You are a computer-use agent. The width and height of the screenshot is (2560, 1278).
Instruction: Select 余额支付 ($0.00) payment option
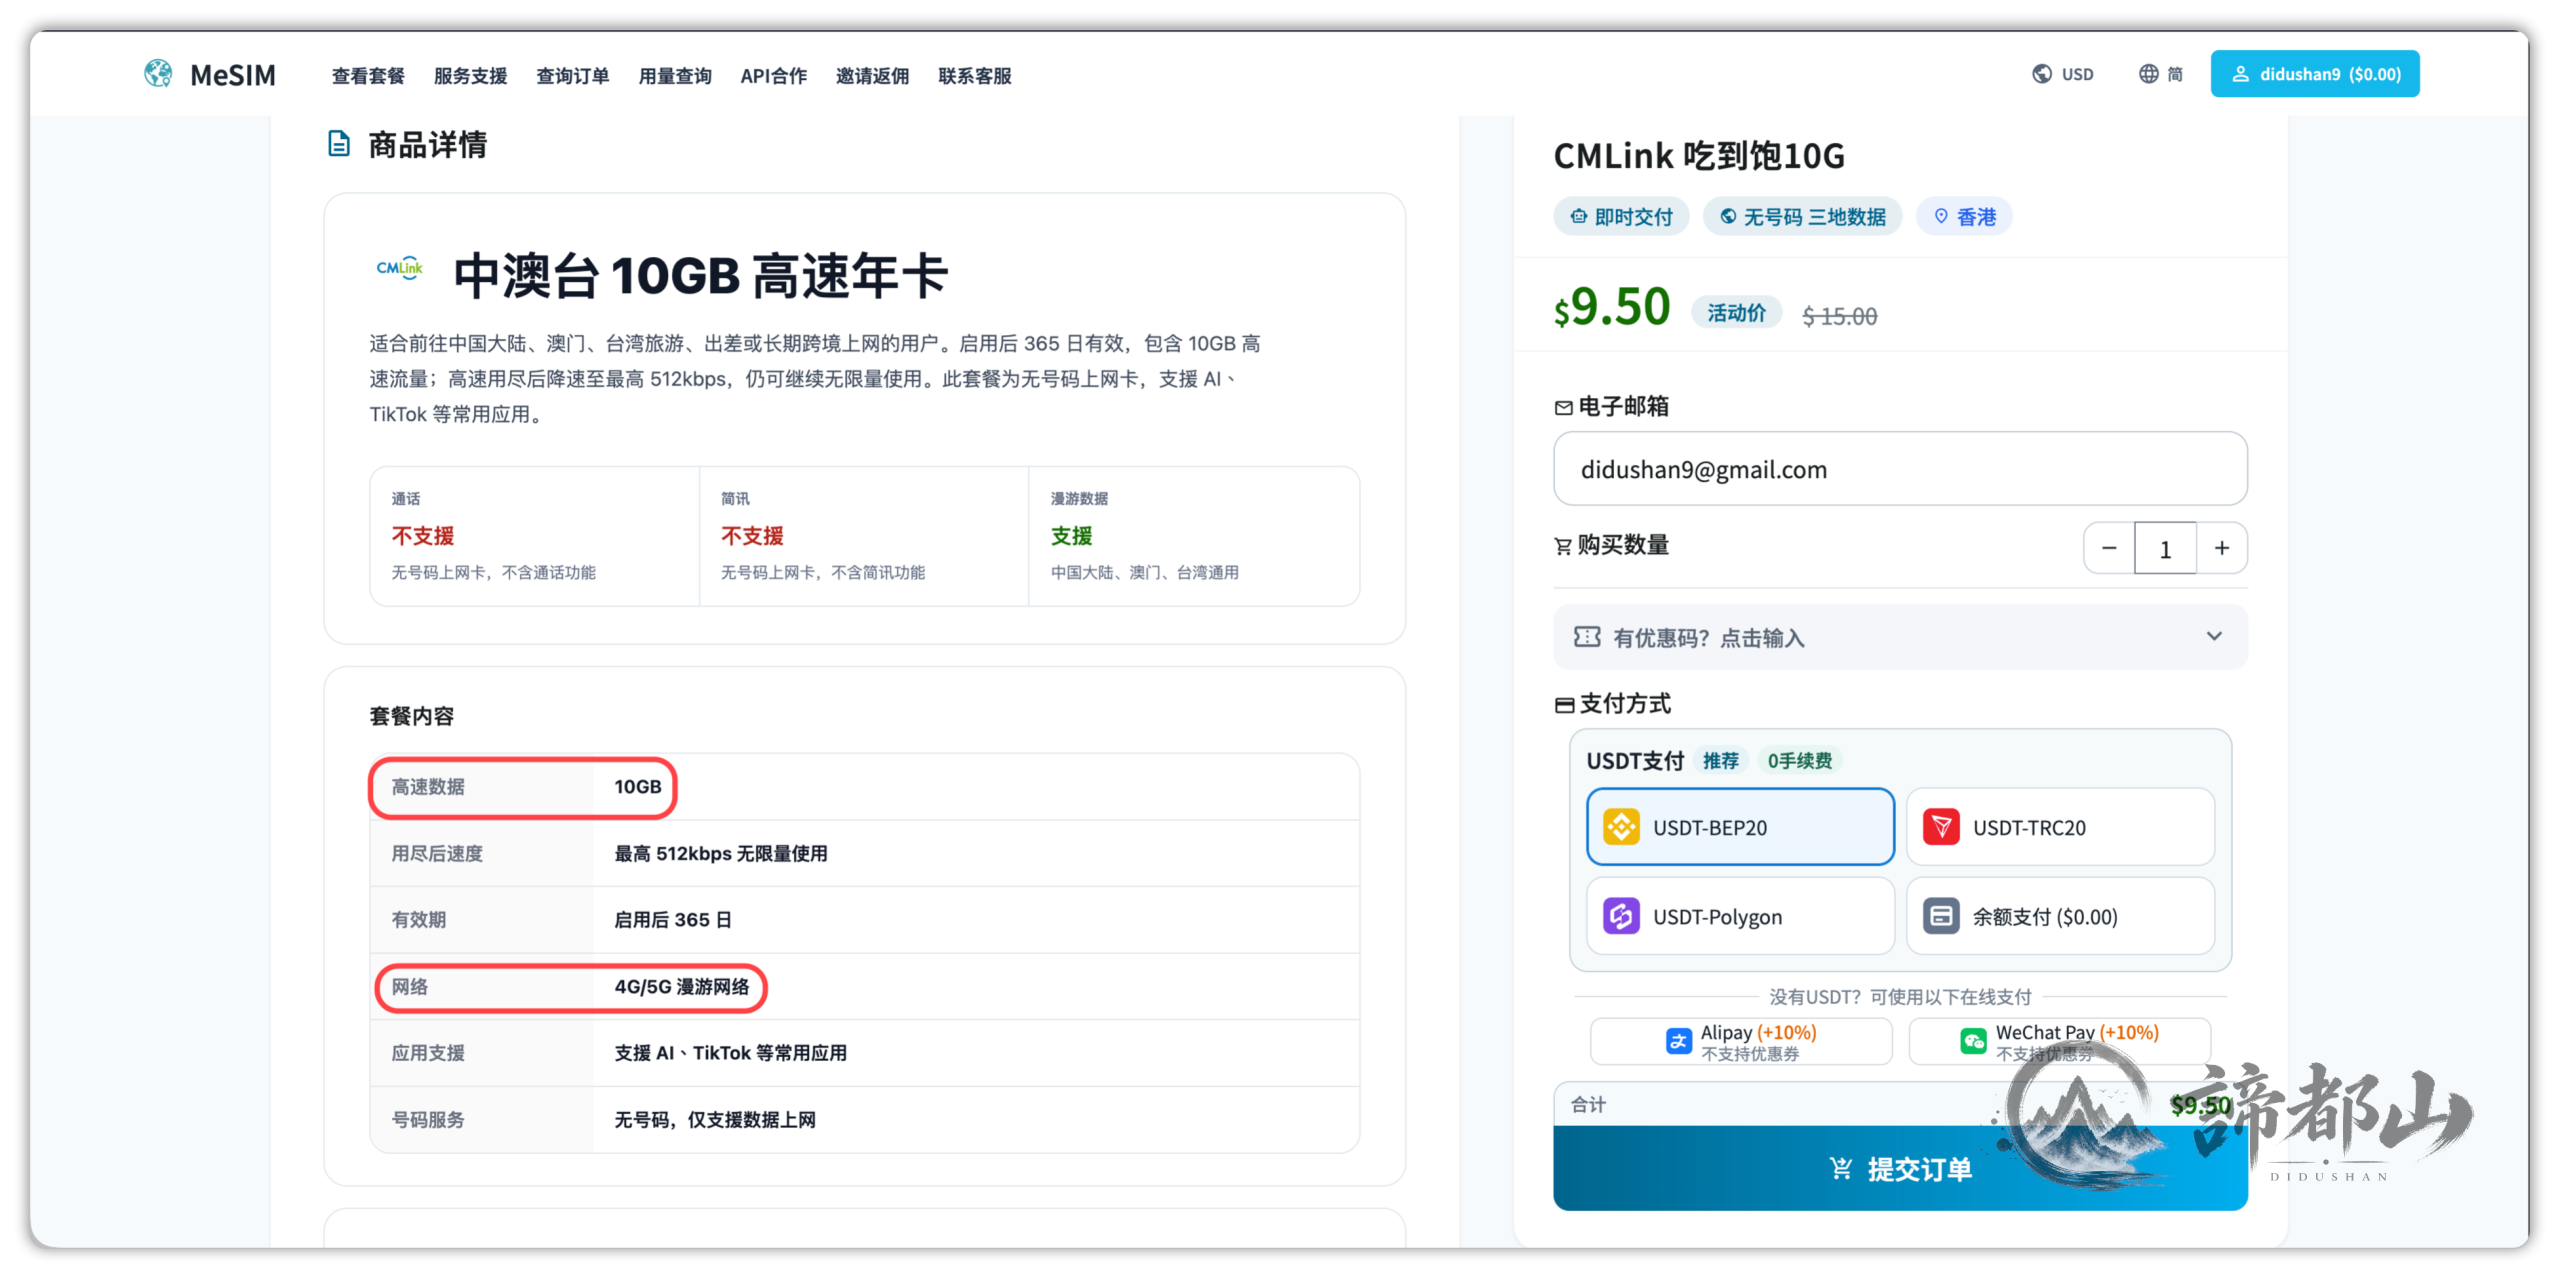(x=2060, y=916)
